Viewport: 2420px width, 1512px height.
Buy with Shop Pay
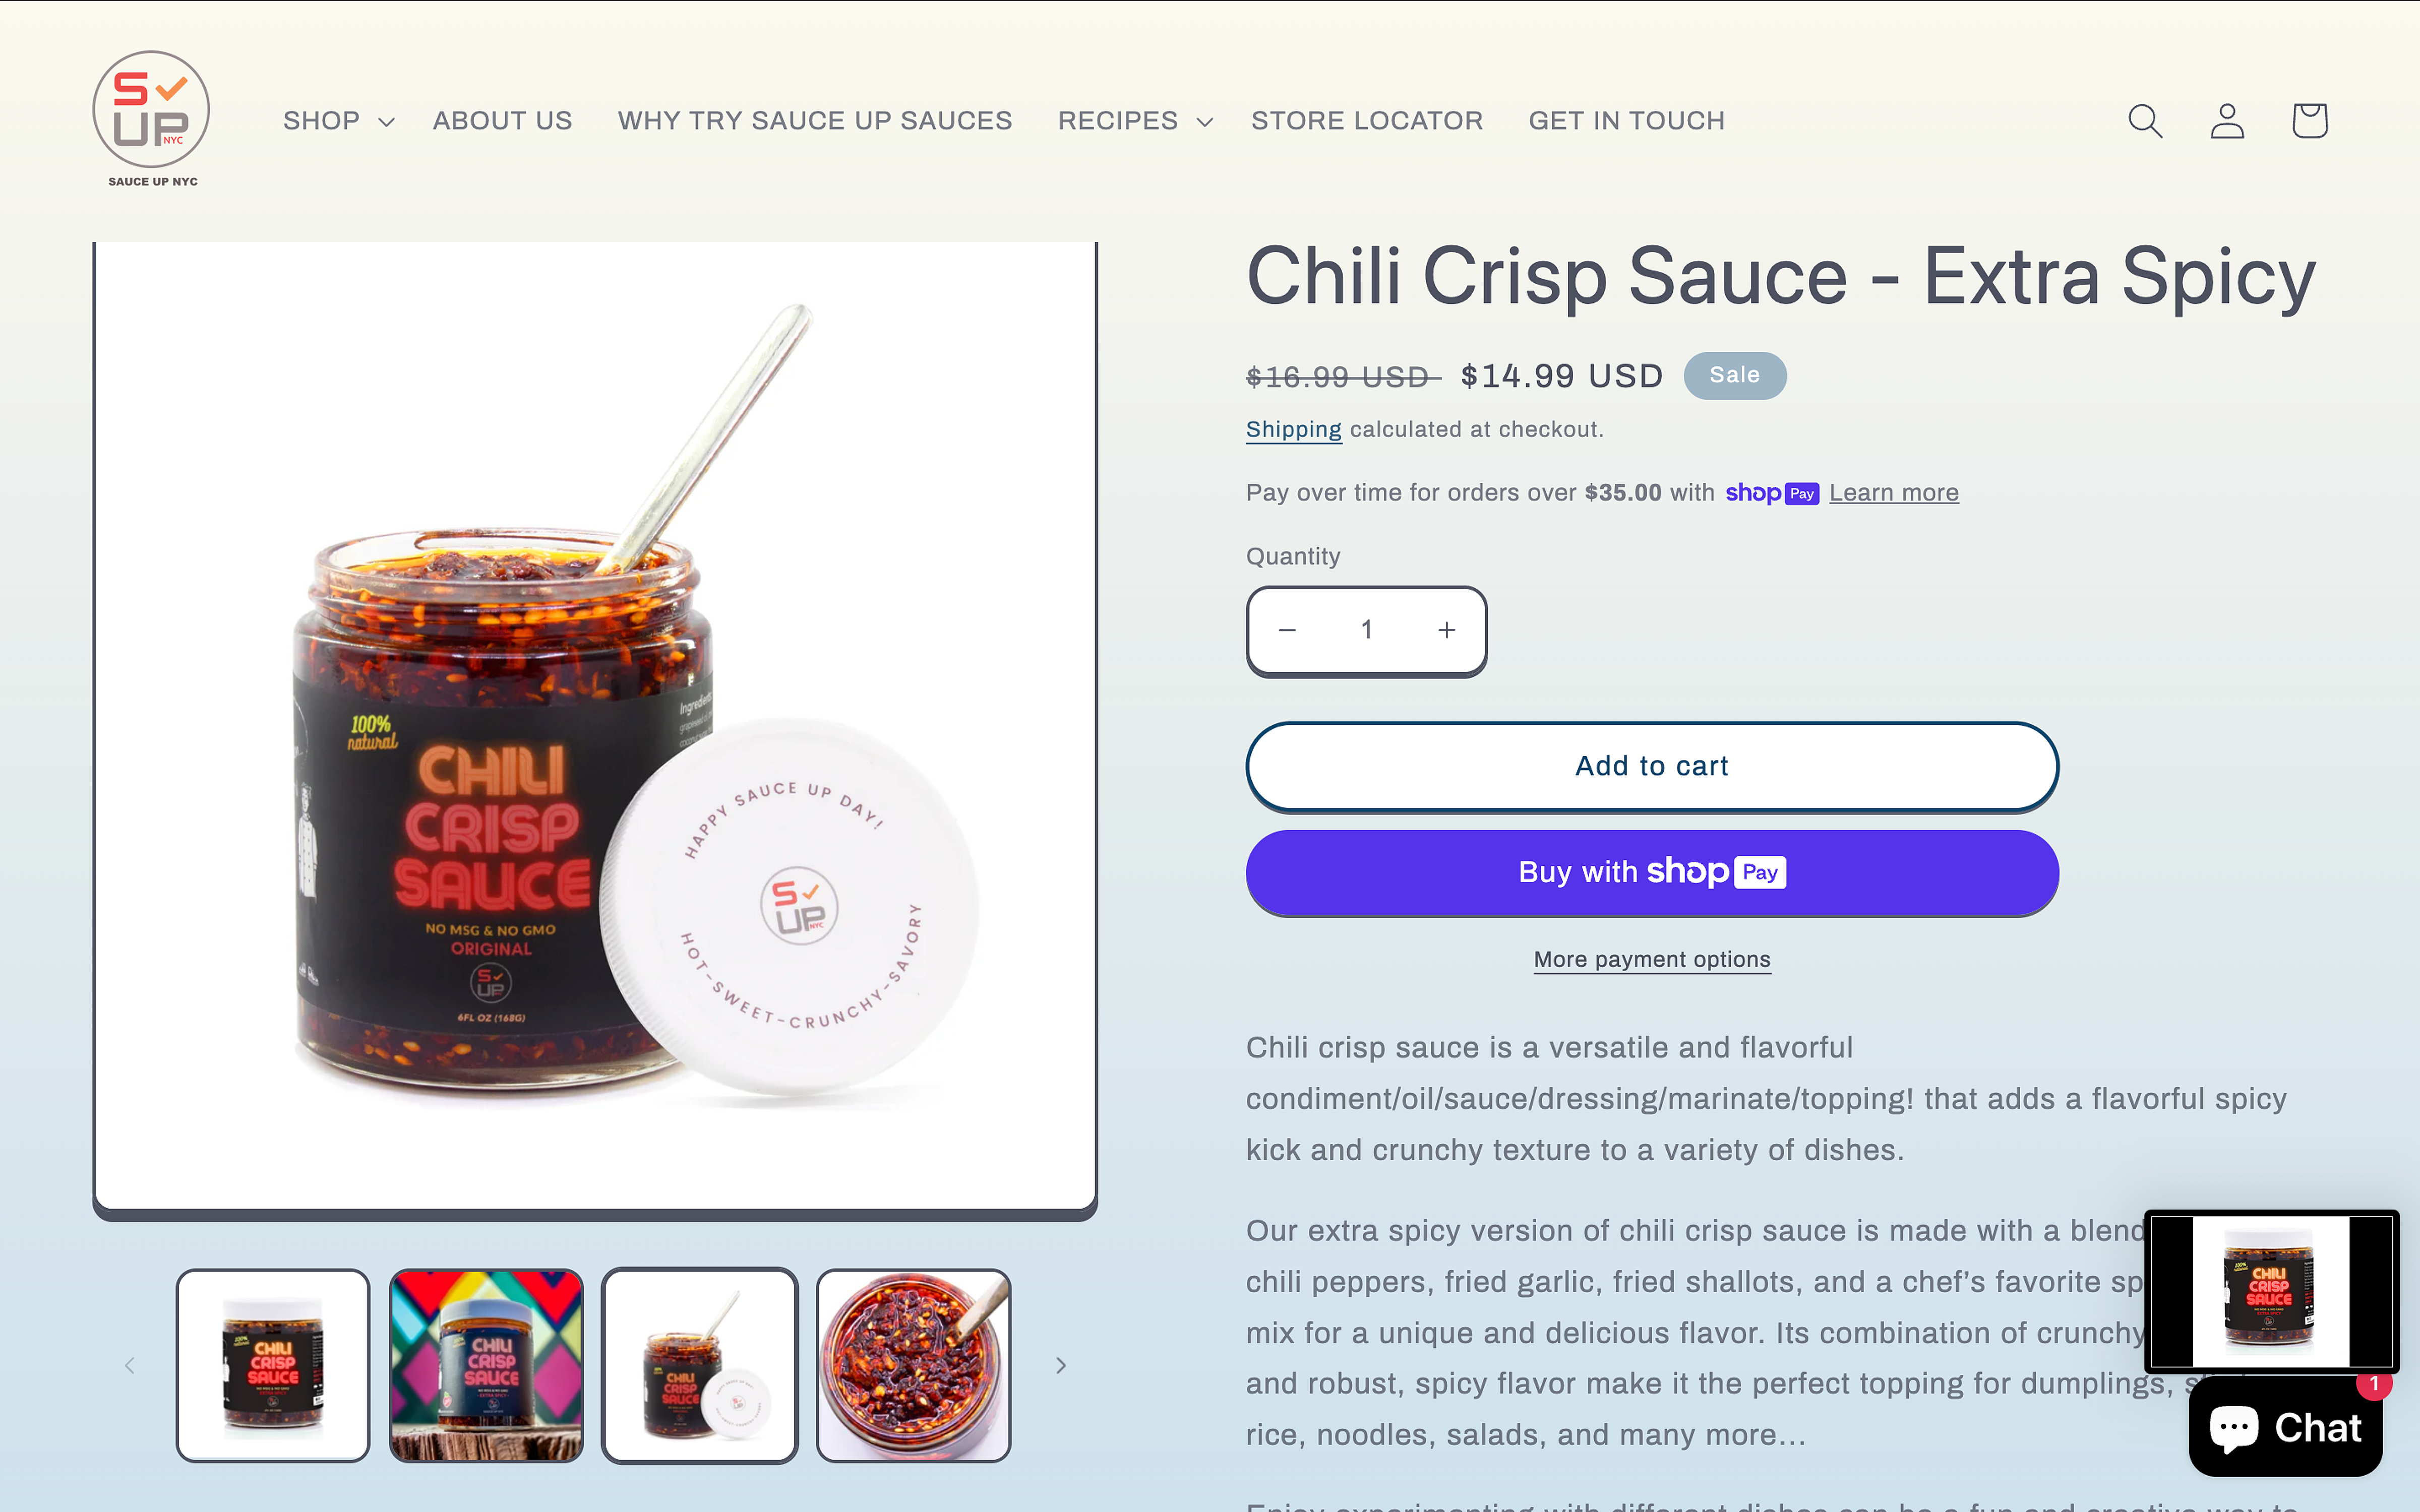[1652, 872]
